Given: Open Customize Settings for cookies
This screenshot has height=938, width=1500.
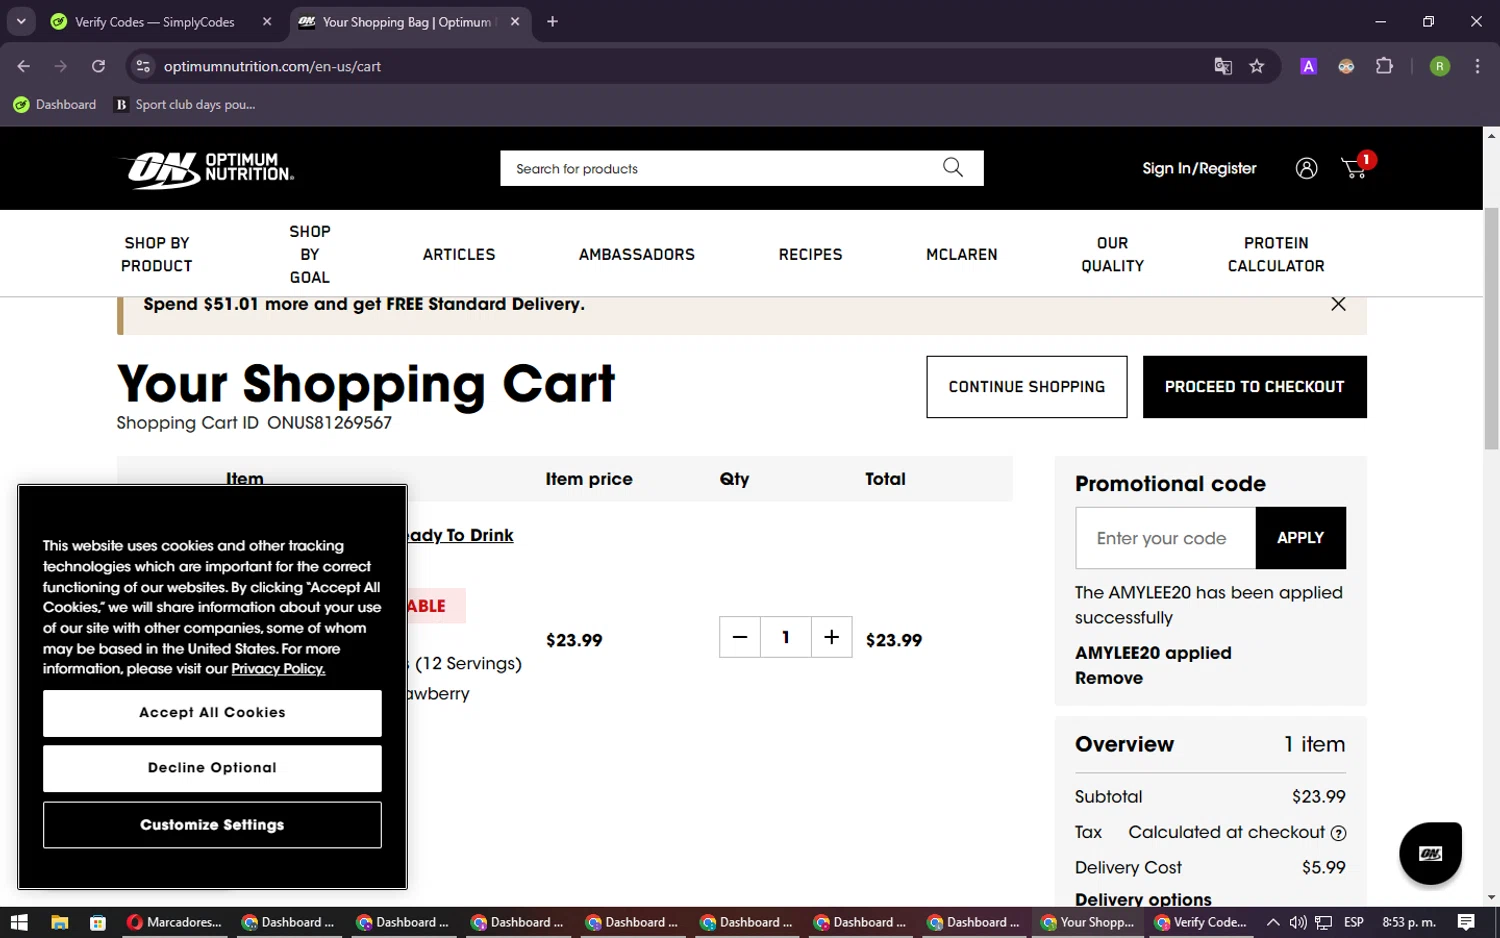Looking at the screenshot, I should (x=212, y=825).
